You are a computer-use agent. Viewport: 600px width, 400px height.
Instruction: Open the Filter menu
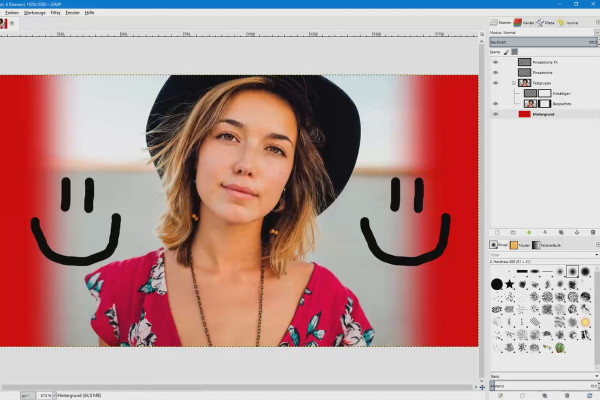[x=55, y=13]
